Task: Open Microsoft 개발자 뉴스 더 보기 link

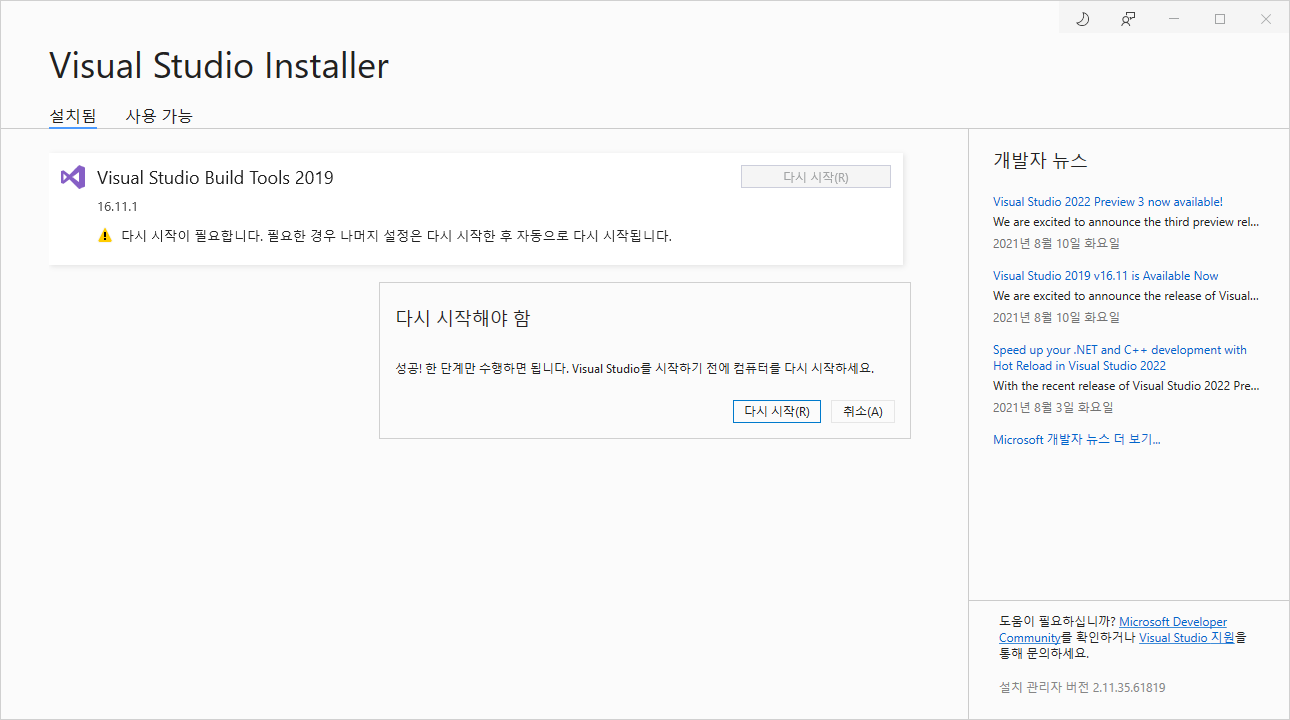Action: tap(1077, 440)
